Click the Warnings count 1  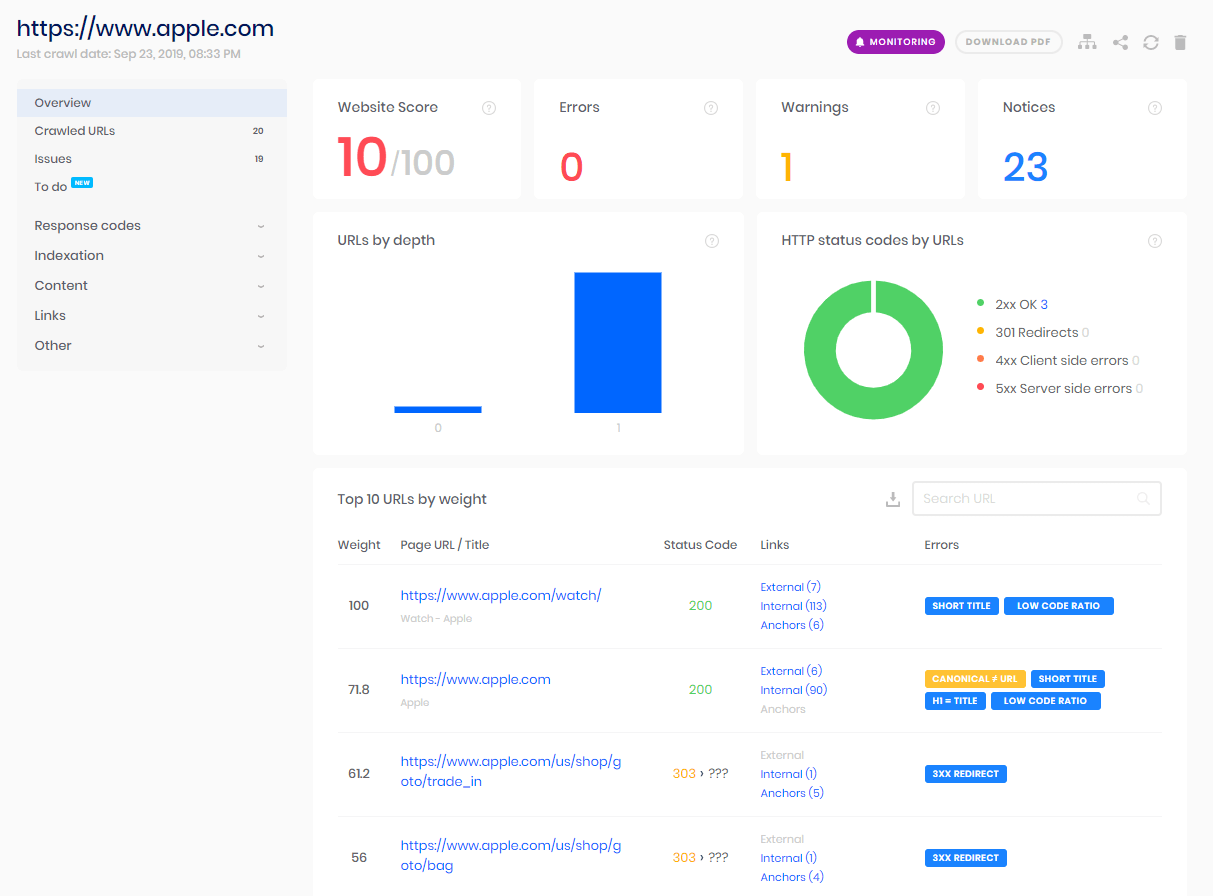[787, 167]
